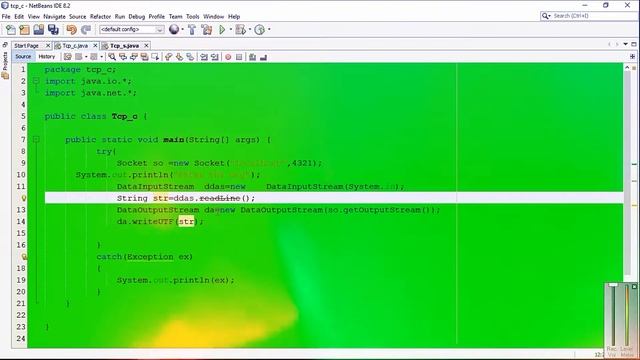The width and height of the screenshot is (640, 360).
Task: Click the Last Edit icon
Action: (x=68, y=57)
